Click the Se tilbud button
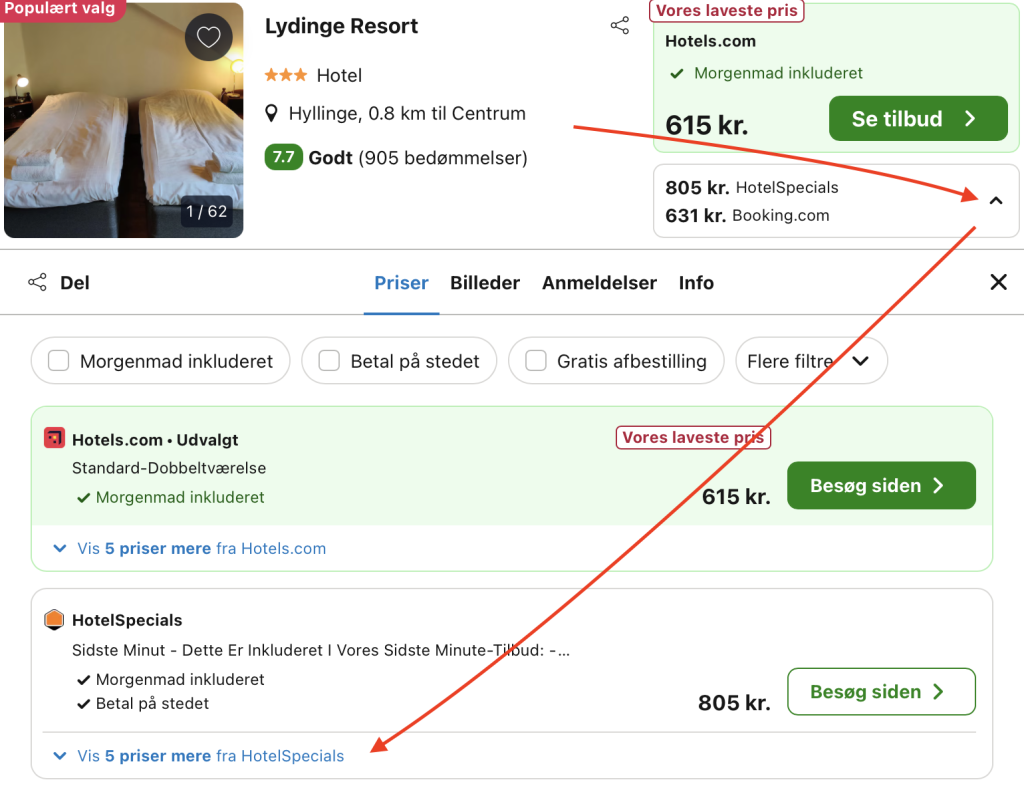The width and height of the screenshot is (1024, 786). (917, 119)
